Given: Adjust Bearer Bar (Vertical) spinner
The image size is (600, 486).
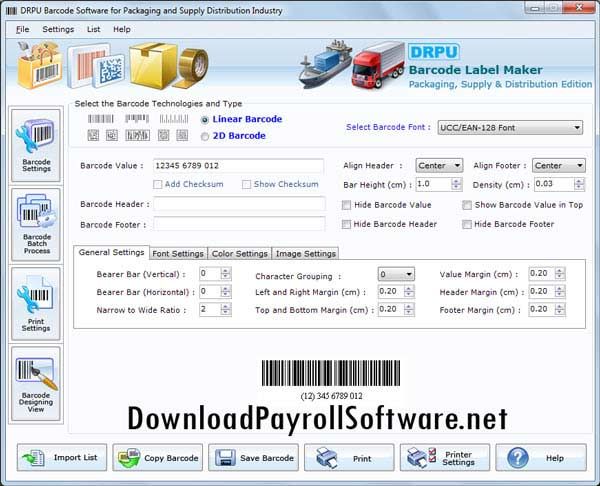Looking at the screenshot, I should [x=225, y=273].
